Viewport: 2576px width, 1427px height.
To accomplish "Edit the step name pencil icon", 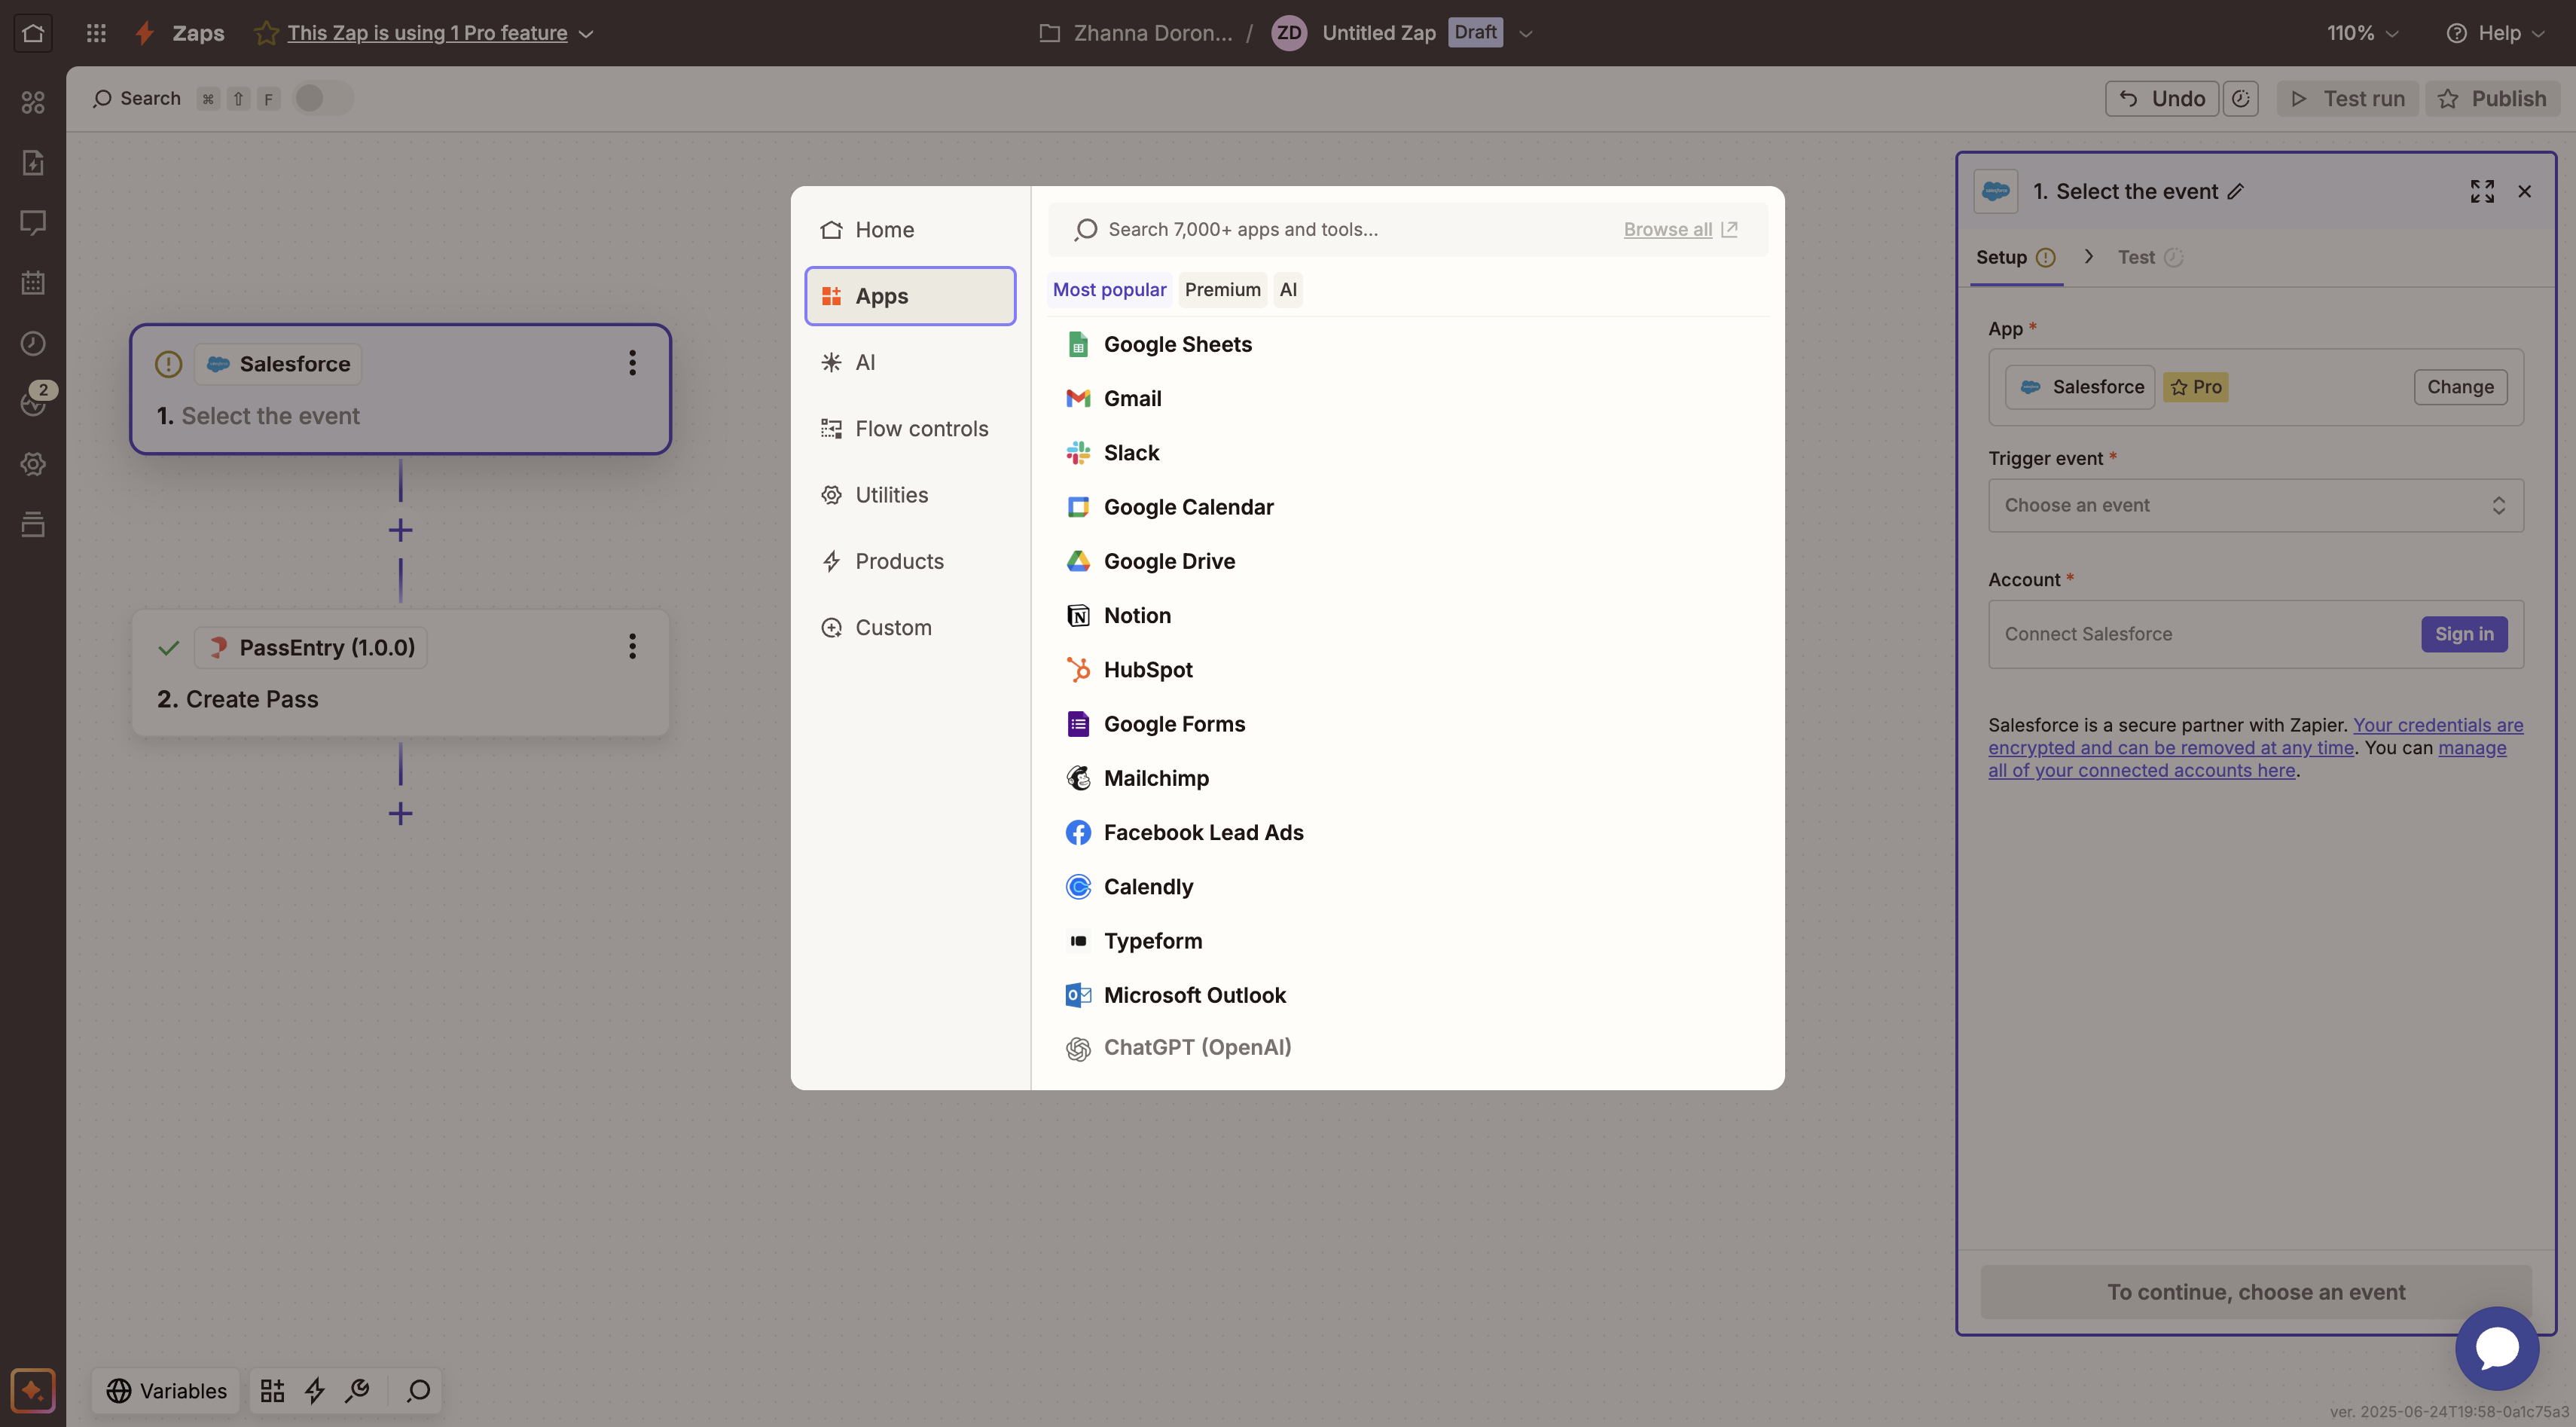I will [x=2236, y=191].
